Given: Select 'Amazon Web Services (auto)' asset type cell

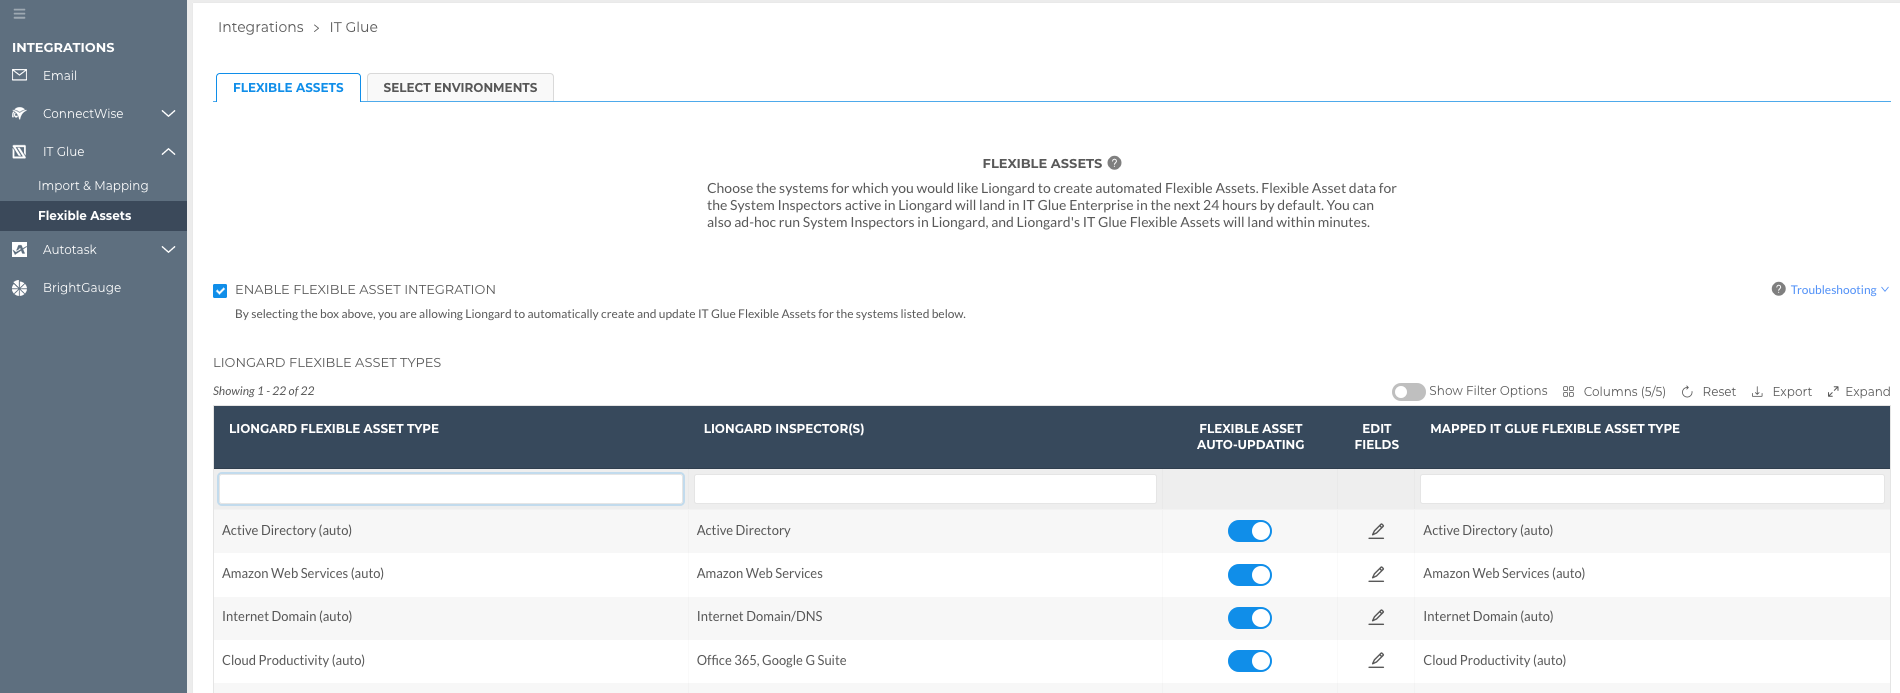Looking at the screenshot, I should pyautogui.click(x=303, y=573).
